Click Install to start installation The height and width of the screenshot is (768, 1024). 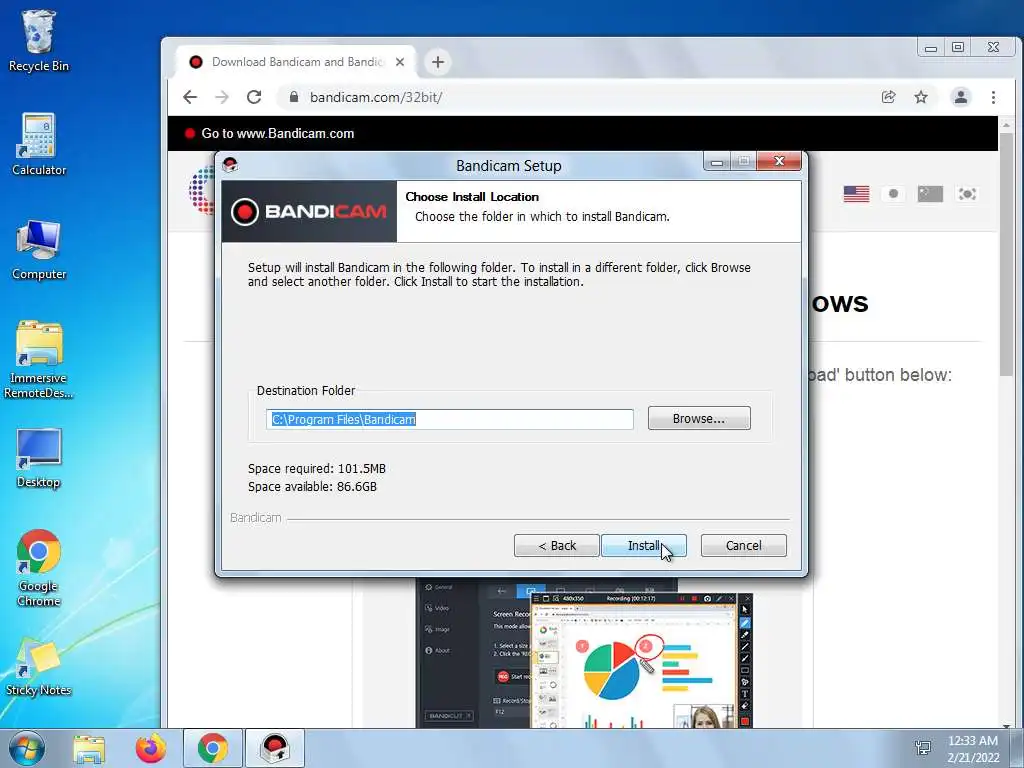tap(643, 545)
